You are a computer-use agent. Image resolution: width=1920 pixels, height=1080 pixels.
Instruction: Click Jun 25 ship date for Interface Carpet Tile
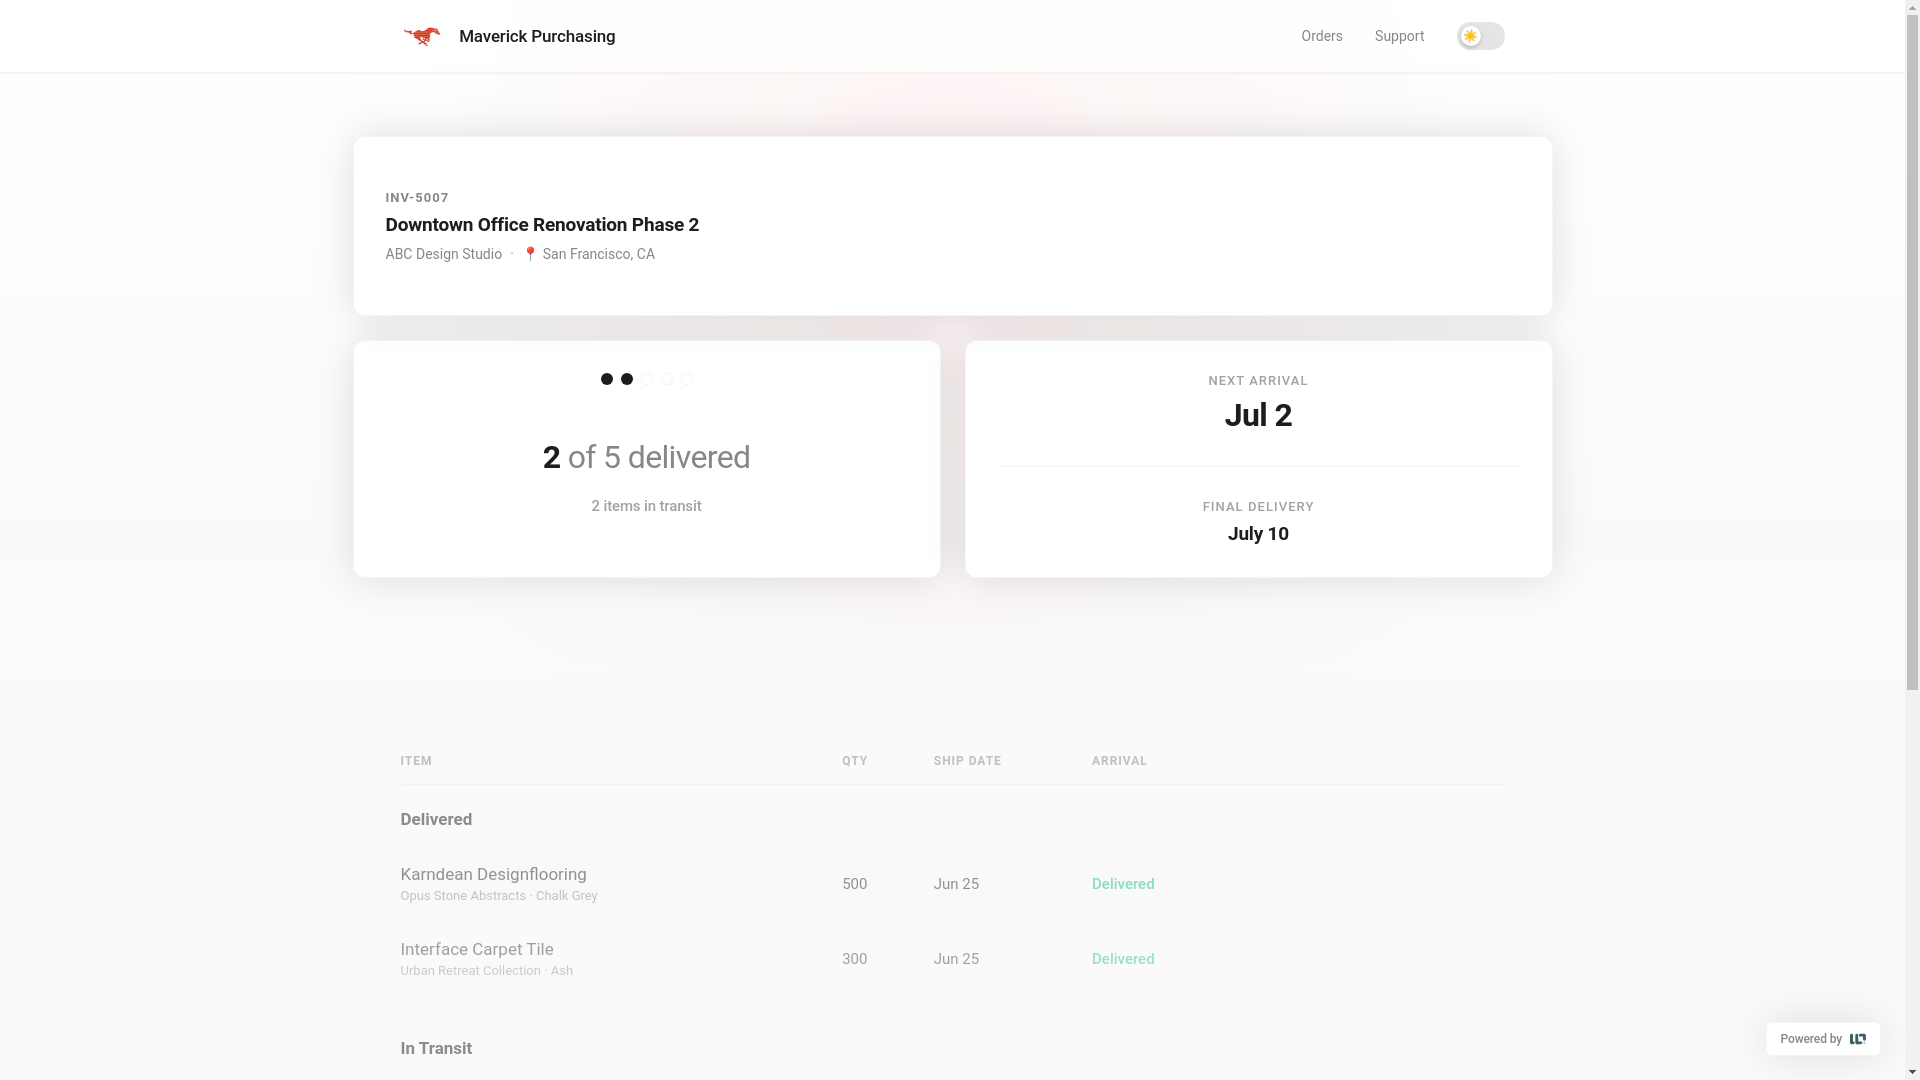956,959
